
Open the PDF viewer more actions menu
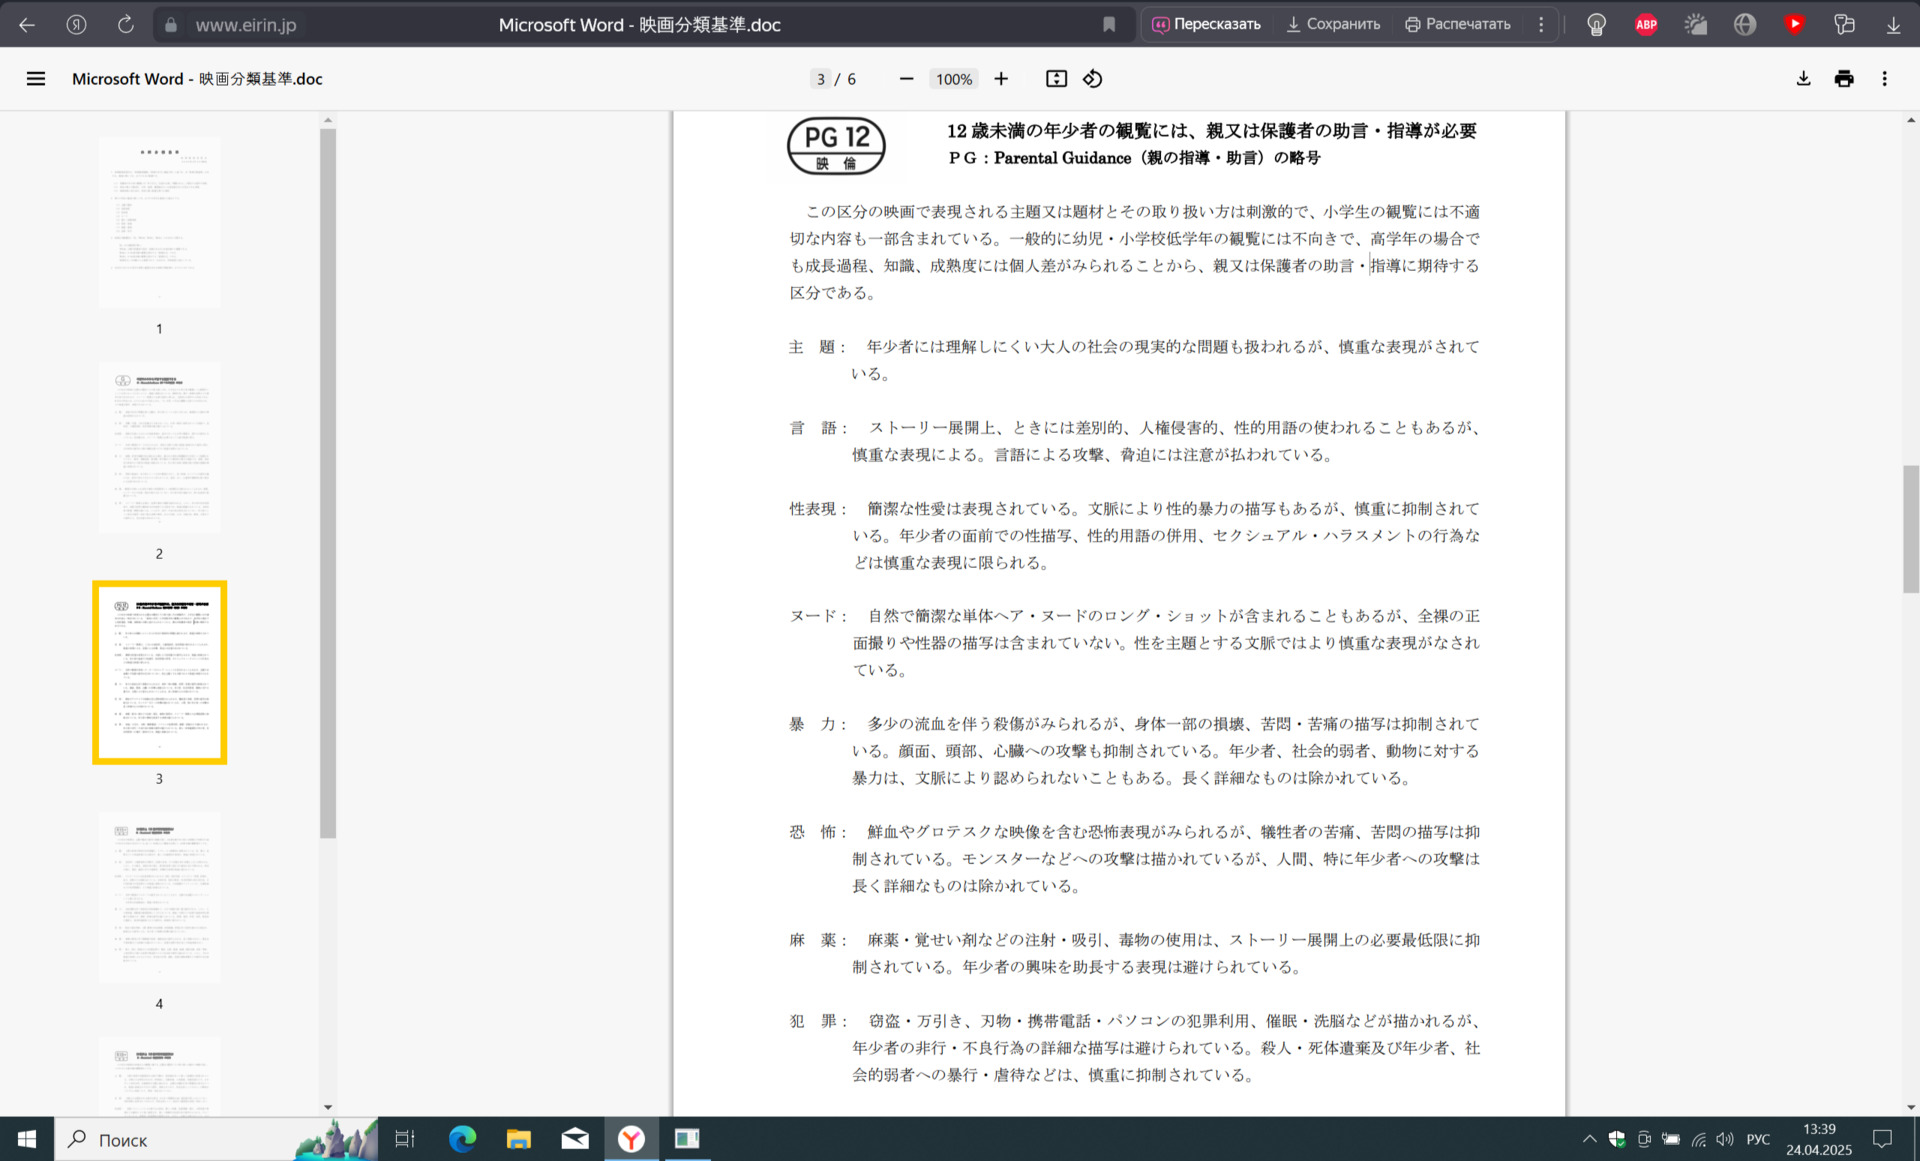(1885, 79)
